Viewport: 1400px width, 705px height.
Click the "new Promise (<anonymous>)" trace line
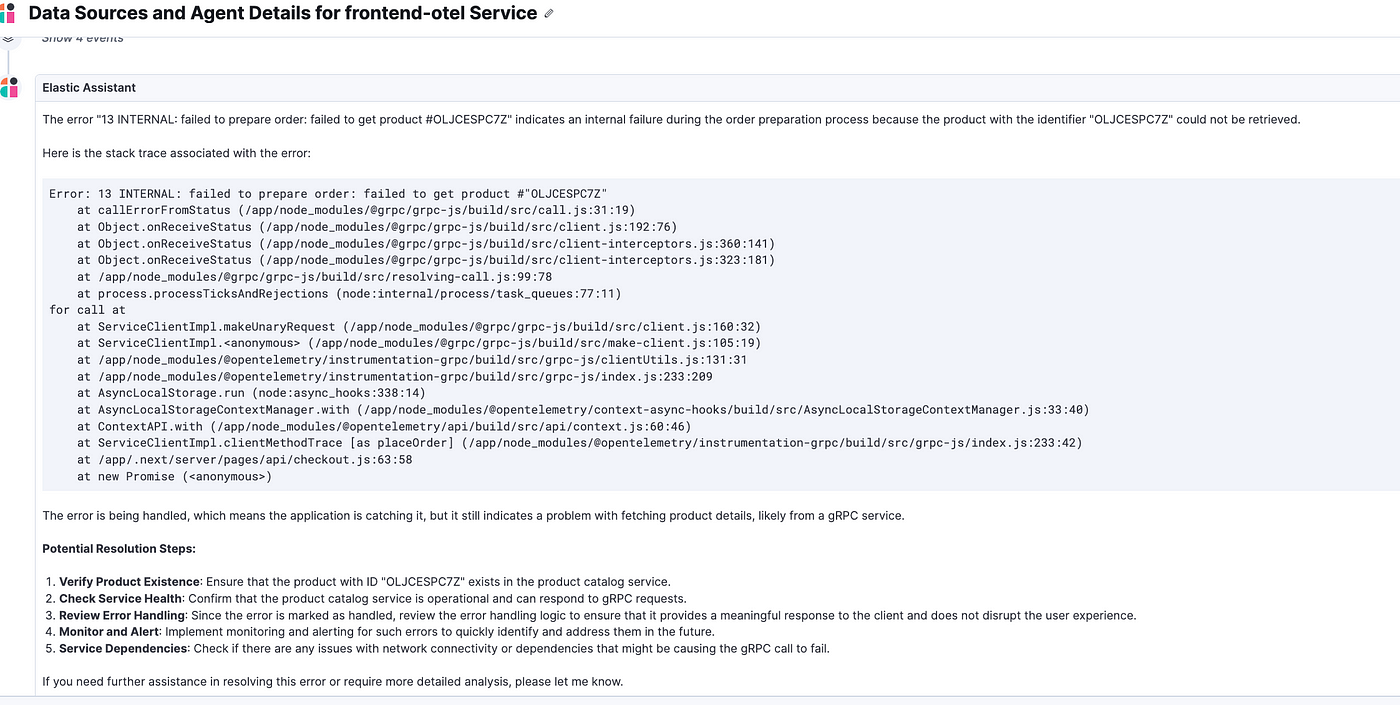click(x=174, y=477)
